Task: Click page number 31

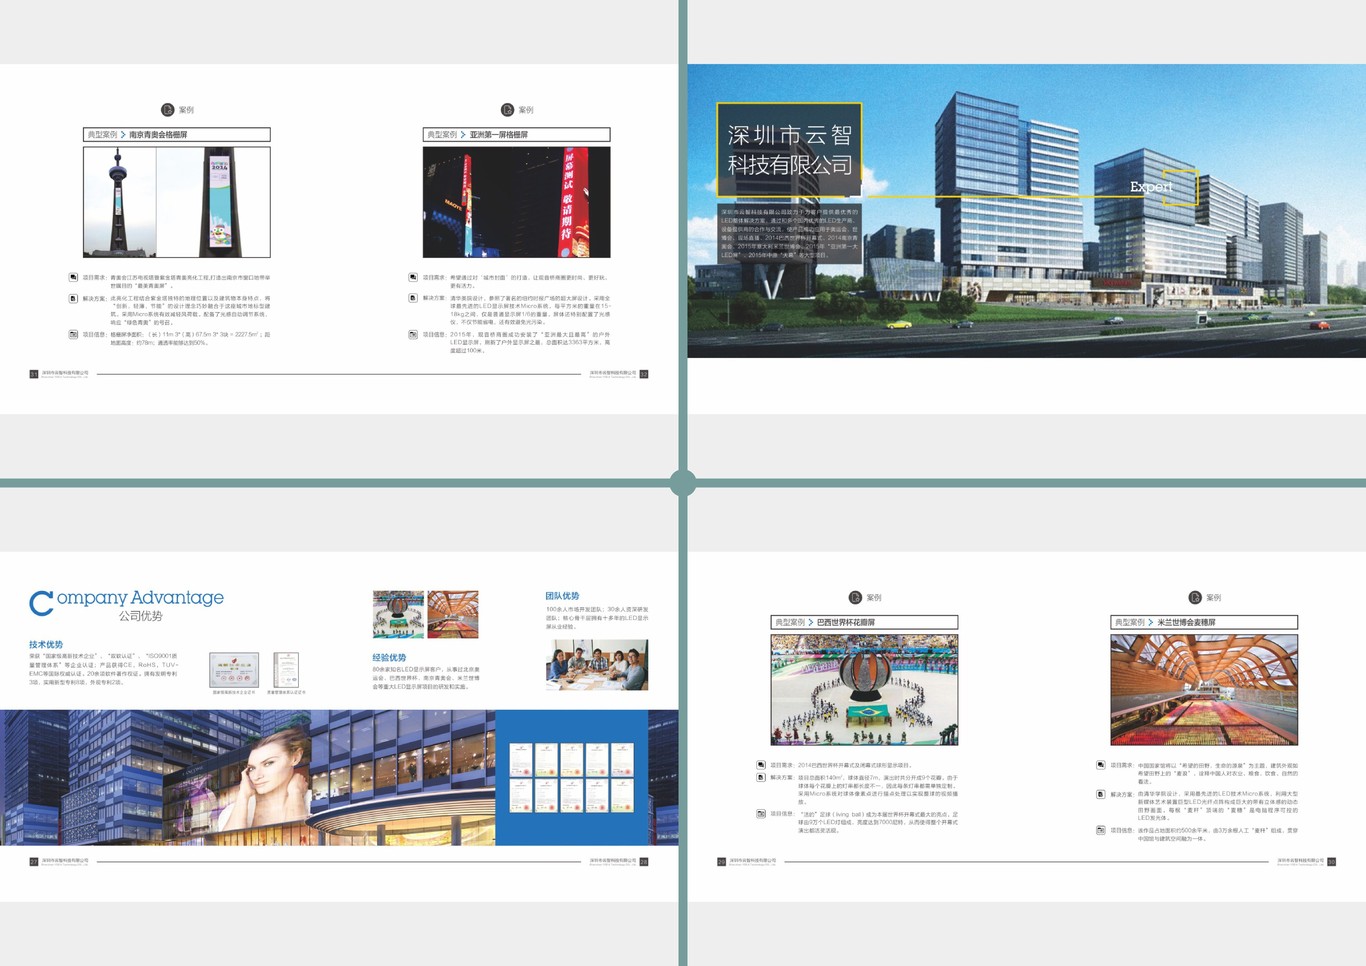Action: coord(34,374)
